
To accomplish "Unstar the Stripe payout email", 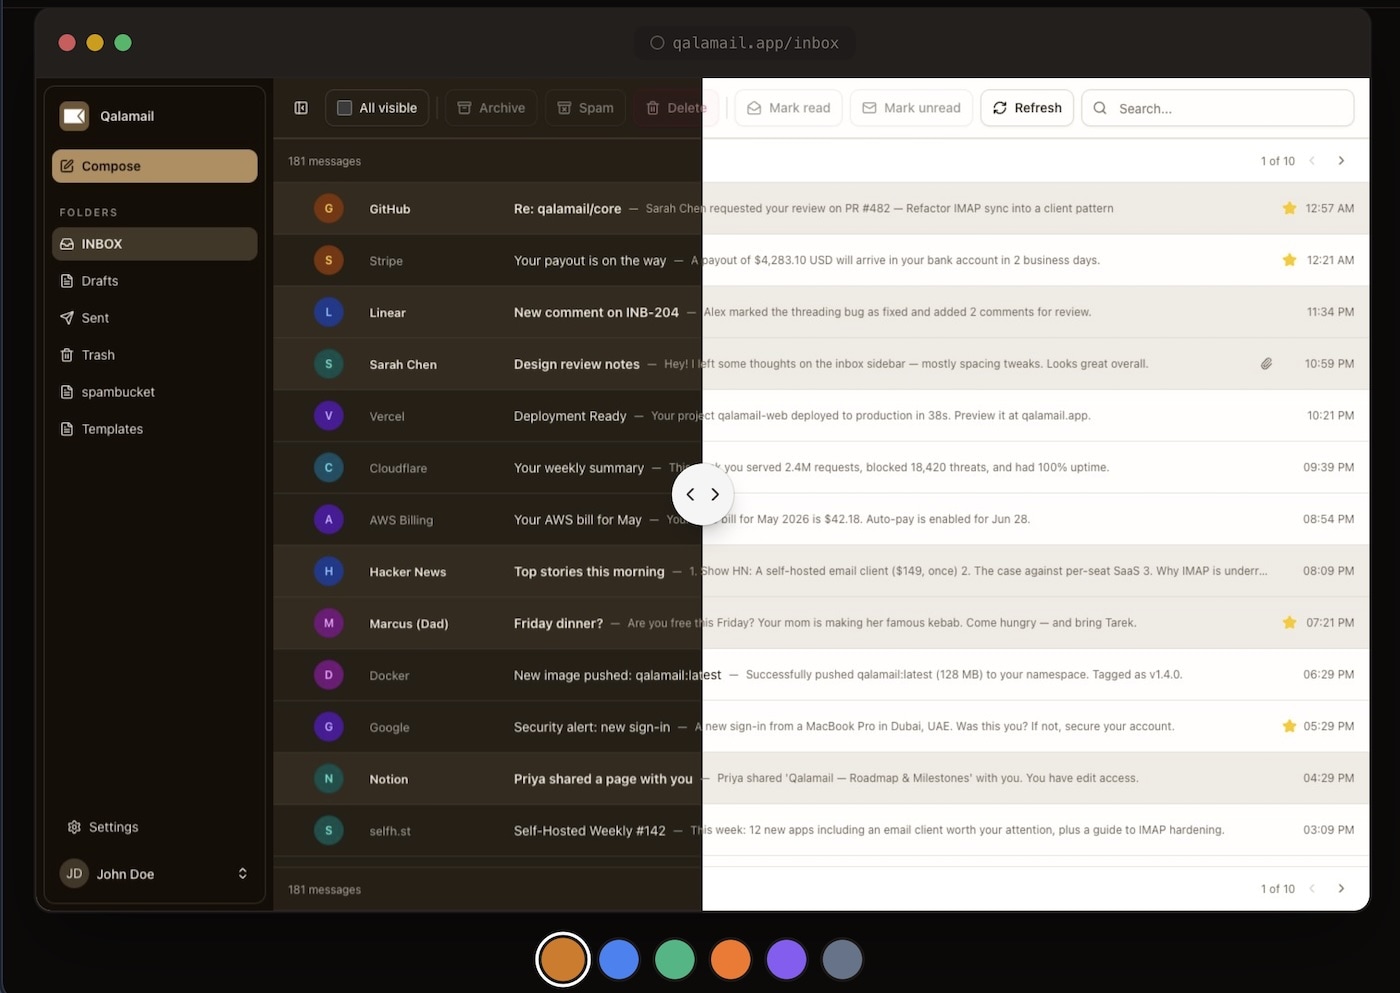I will click(1289, 260).
